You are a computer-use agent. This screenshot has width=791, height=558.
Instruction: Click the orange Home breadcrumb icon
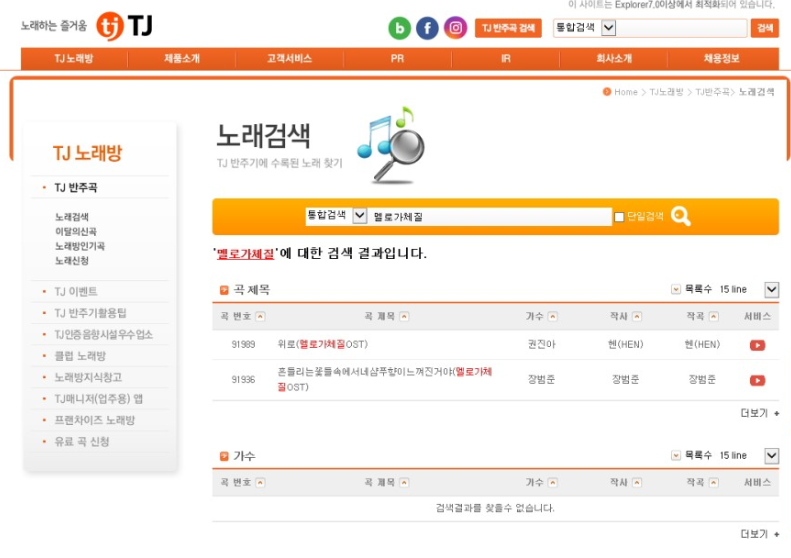pyautogui.click(x=607, y=92)
